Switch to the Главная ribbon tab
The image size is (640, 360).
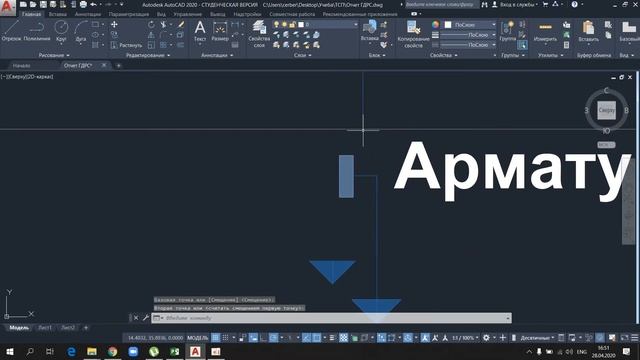tap(31, 14)
